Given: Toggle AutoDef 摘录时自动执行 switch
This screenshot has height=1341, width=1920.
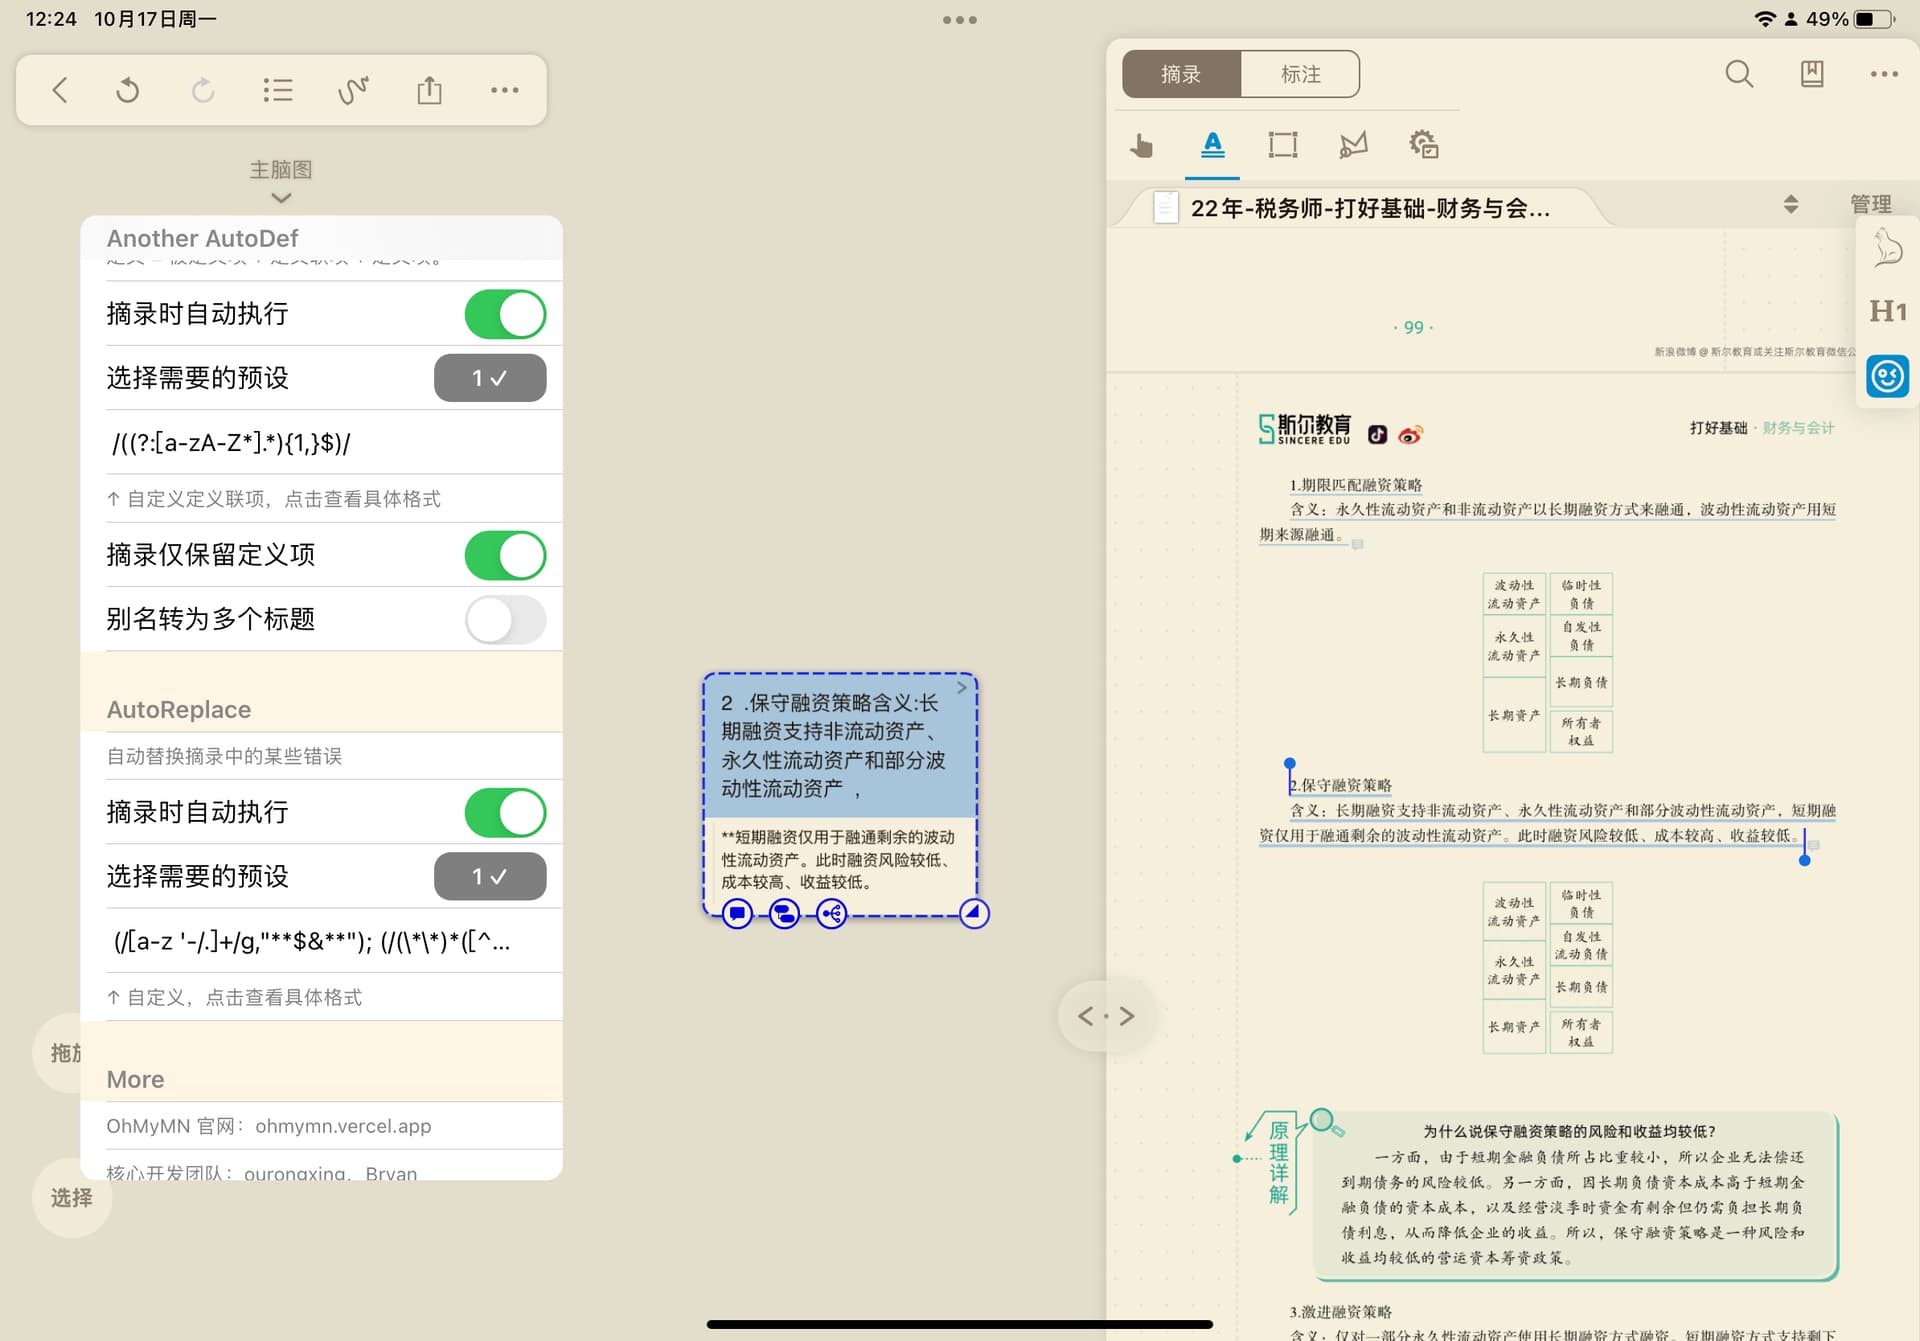Looking at the screenshot, I should (x=505, y=314).
